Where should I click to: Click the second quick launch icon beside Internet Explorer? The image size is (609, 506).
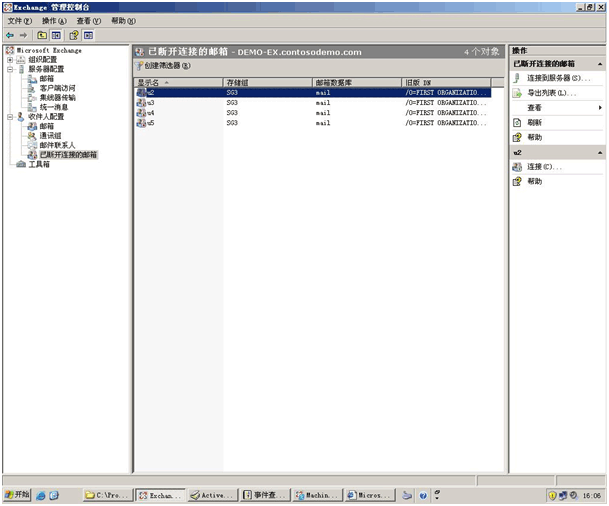pyautogui.click(x=54, y=496)
